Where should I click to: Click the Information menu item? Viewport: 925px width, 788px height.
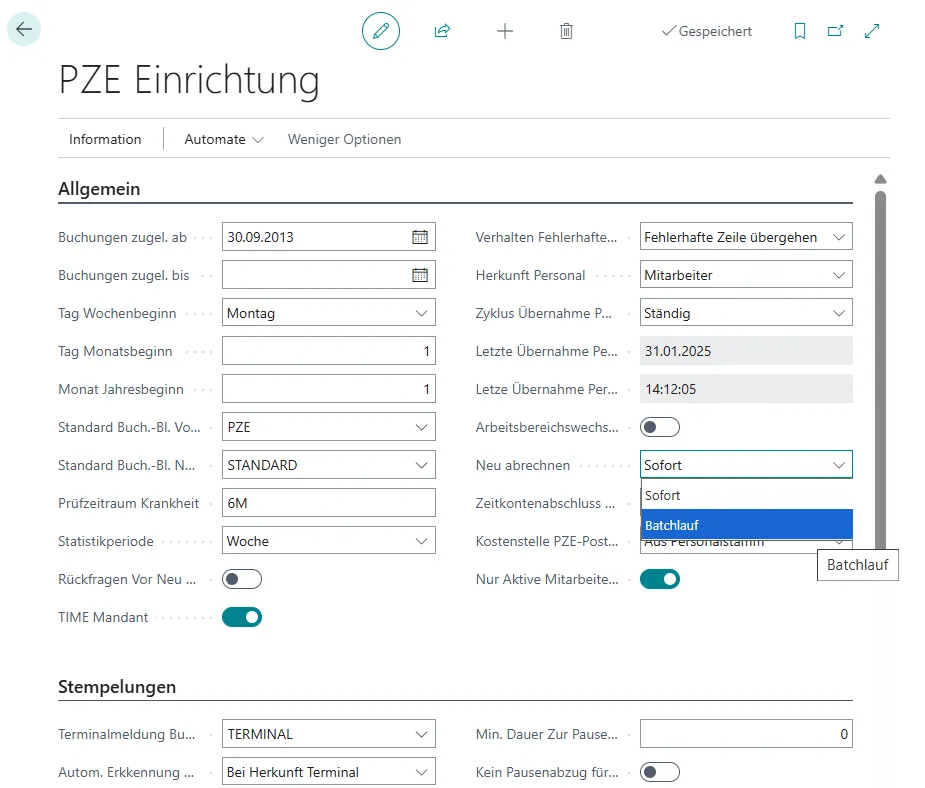click(105, 139)
